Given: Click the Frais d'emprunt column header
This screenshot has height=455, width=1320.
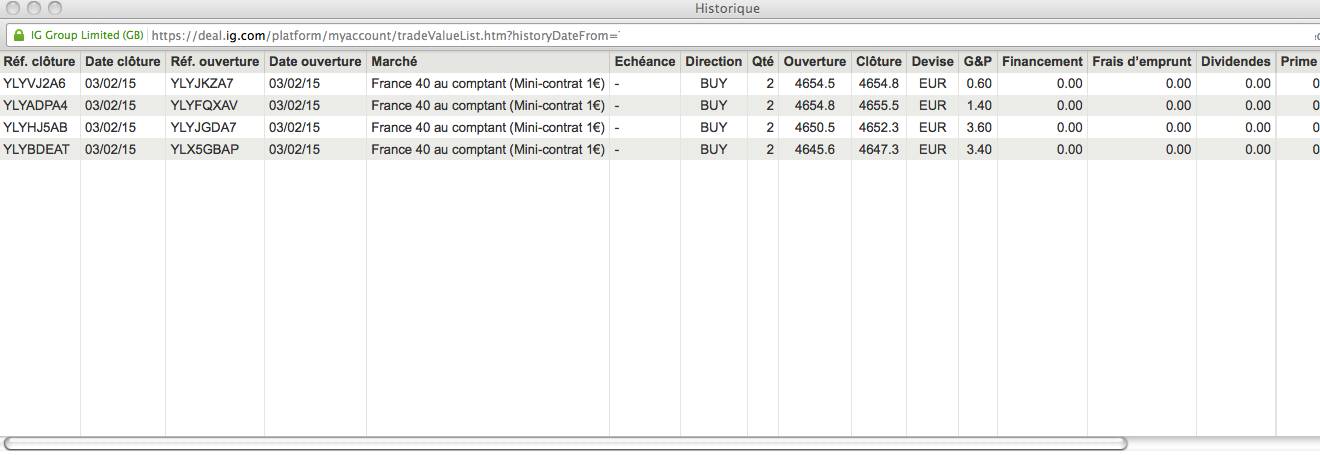Looking at the screenshot, I should click(1141, 62).
